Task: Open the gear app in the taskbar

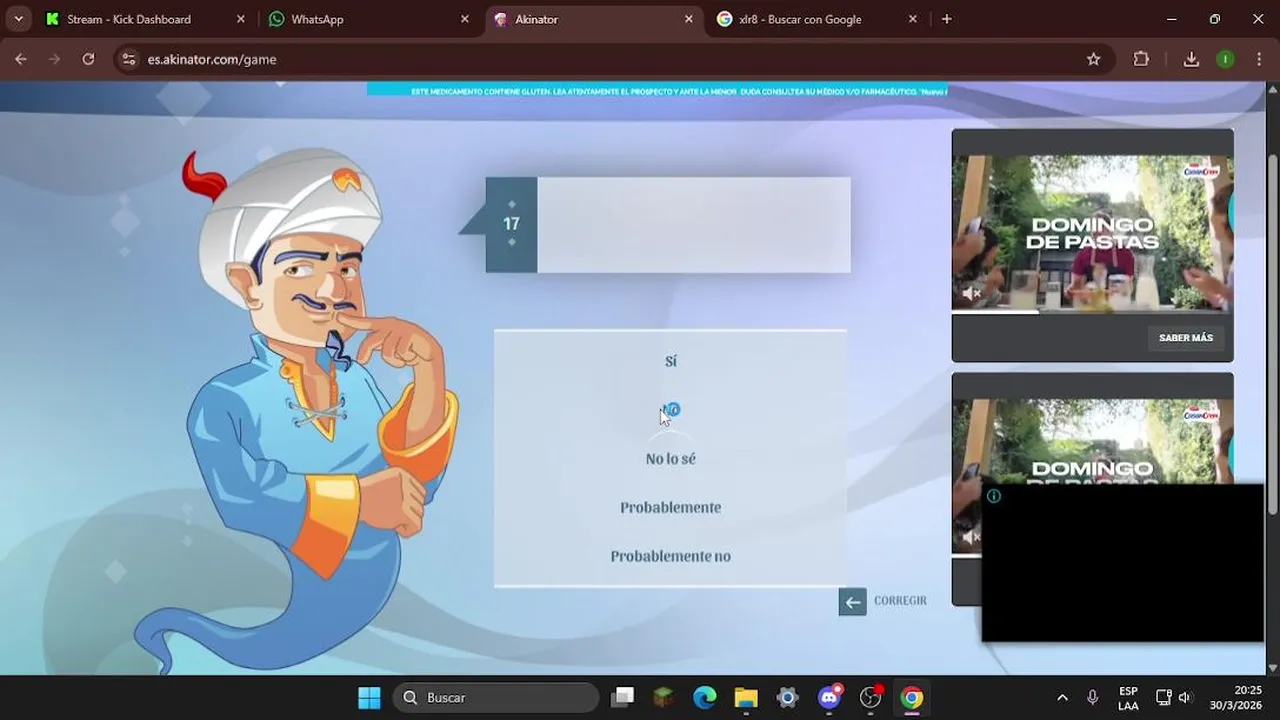Action: click(787, 697)
